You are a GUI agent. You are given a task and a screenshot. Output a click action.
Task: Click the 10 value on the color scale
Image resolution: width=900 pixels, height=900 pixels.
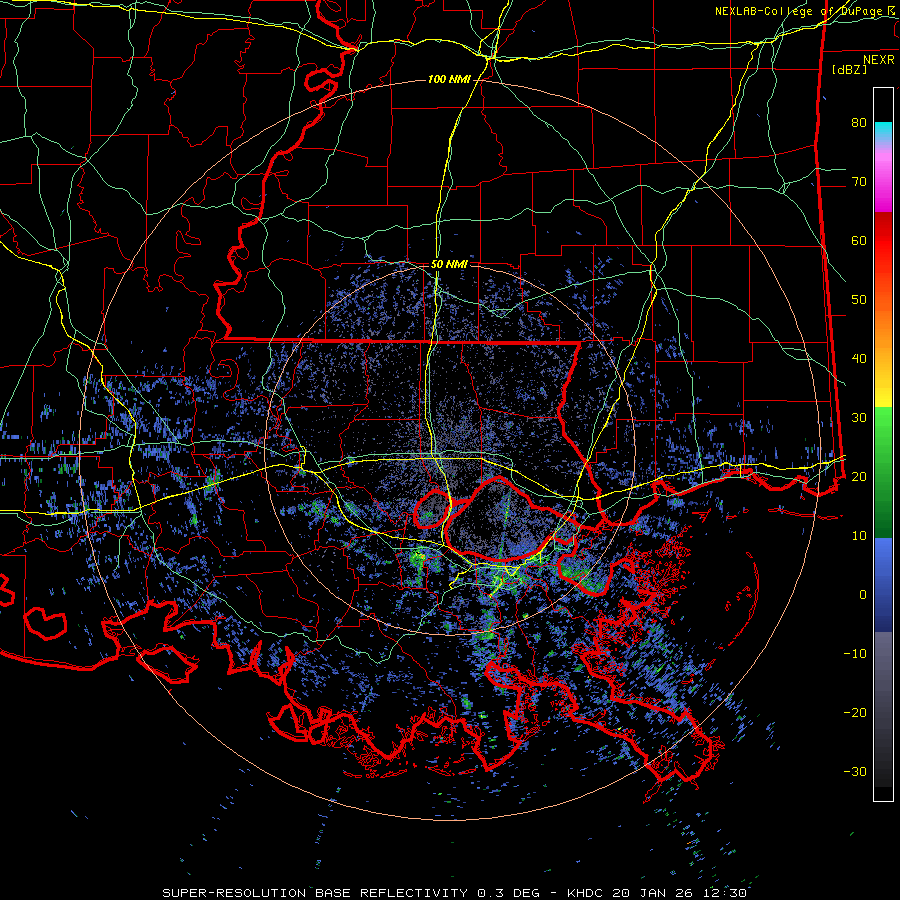[x=859, y=536]
